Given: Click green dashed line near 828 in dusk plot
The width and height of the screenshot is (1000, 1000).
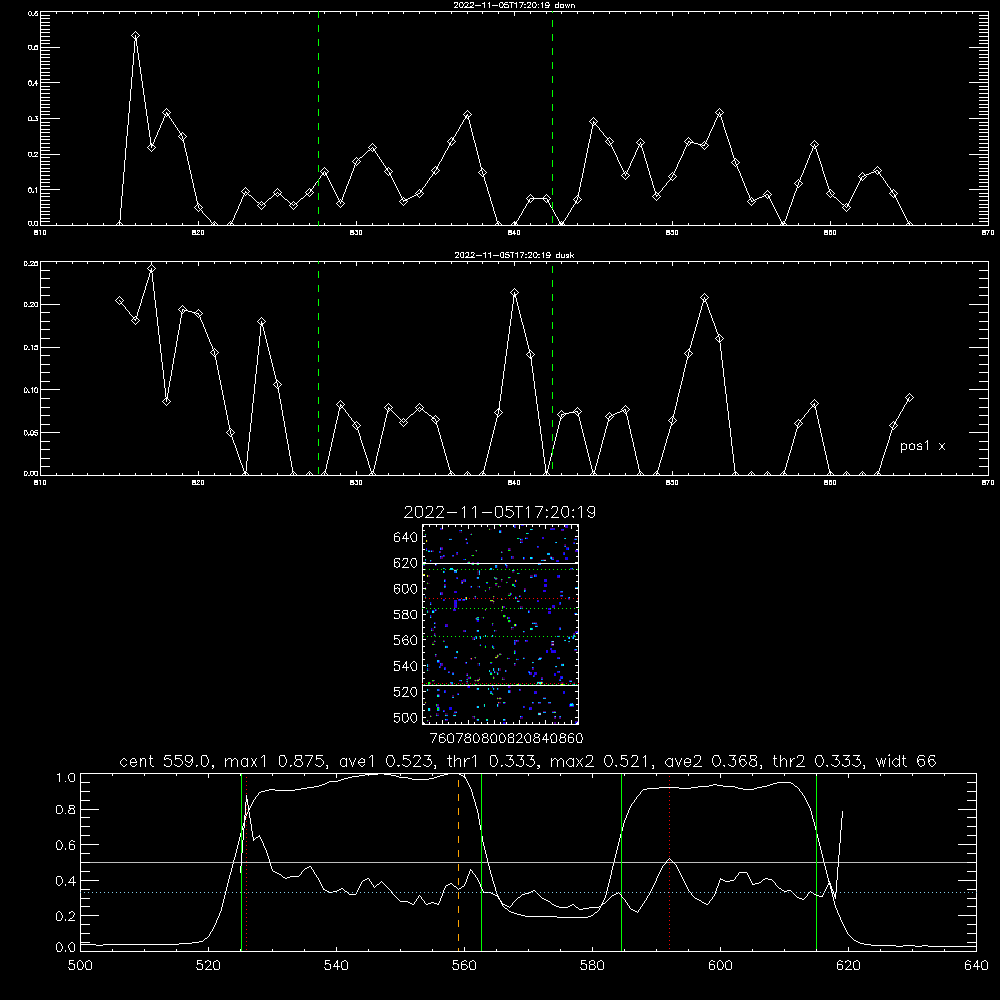Looking at the screenshot, I should (x=318, y=370).
